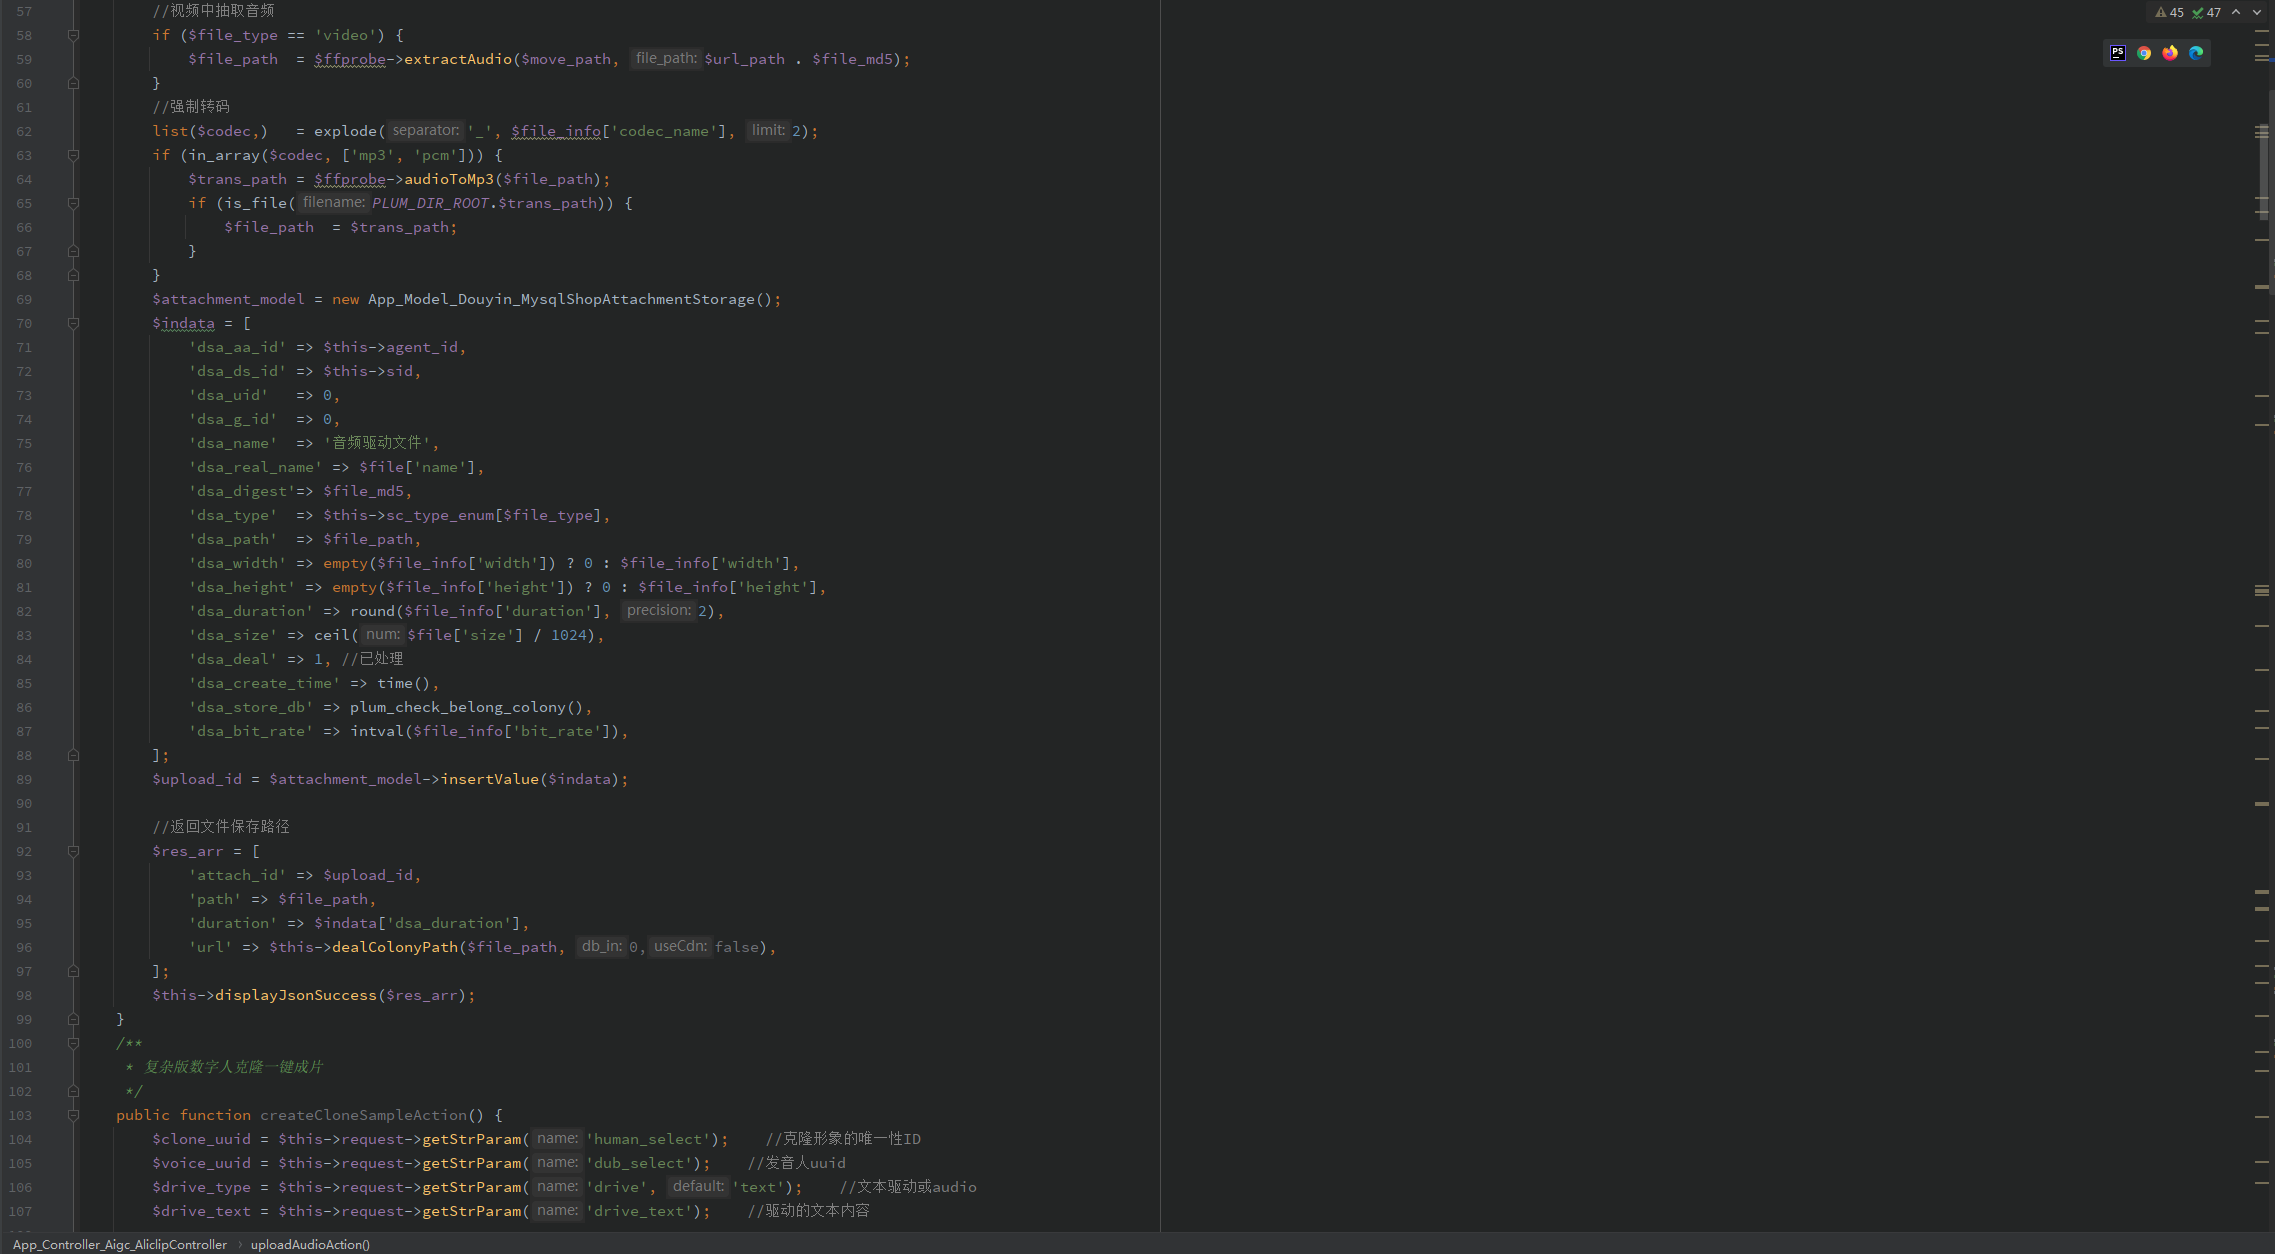
Task: Open file in Chrome browser
Action: (x=2143, y=53)
